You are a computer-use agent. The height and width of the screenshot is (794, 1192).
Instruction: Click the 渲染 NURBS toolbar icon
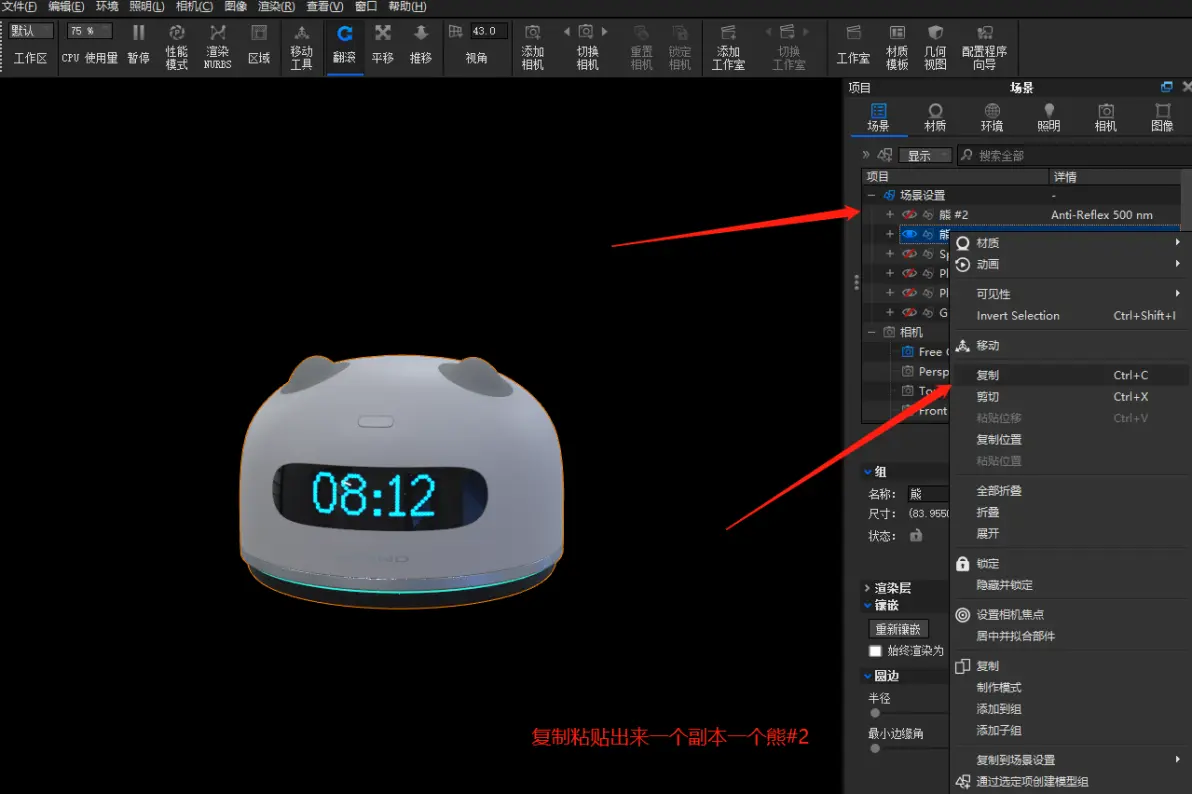coord(217,33)
